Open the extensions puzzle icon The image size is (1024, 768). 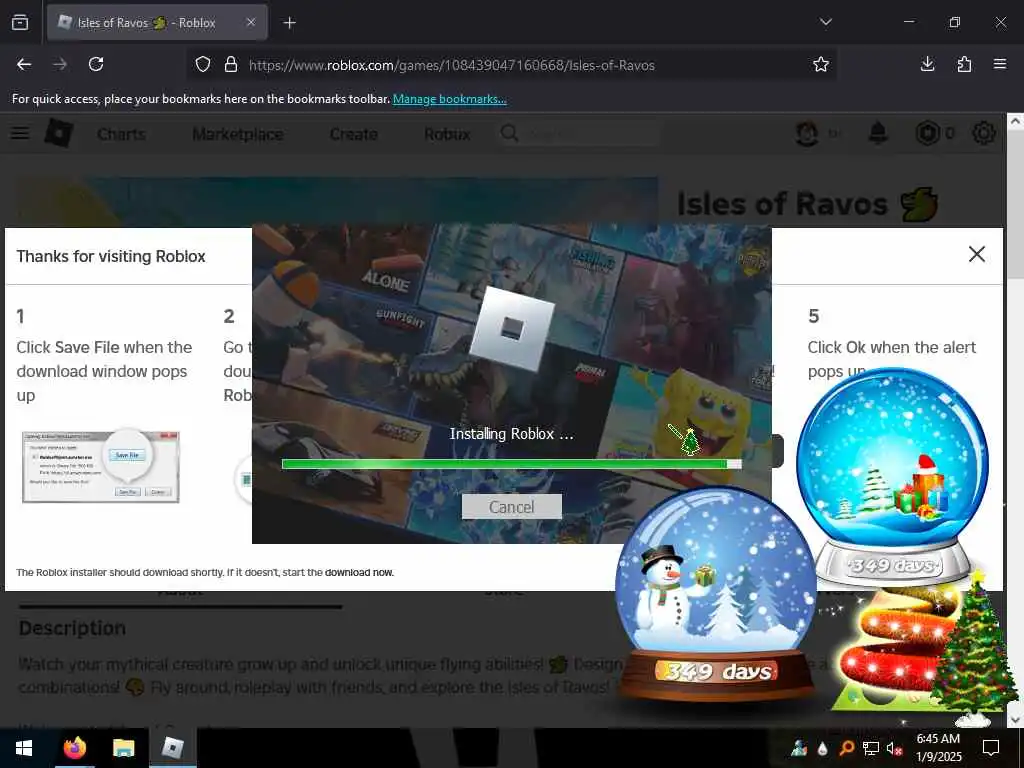pos(964,64)
